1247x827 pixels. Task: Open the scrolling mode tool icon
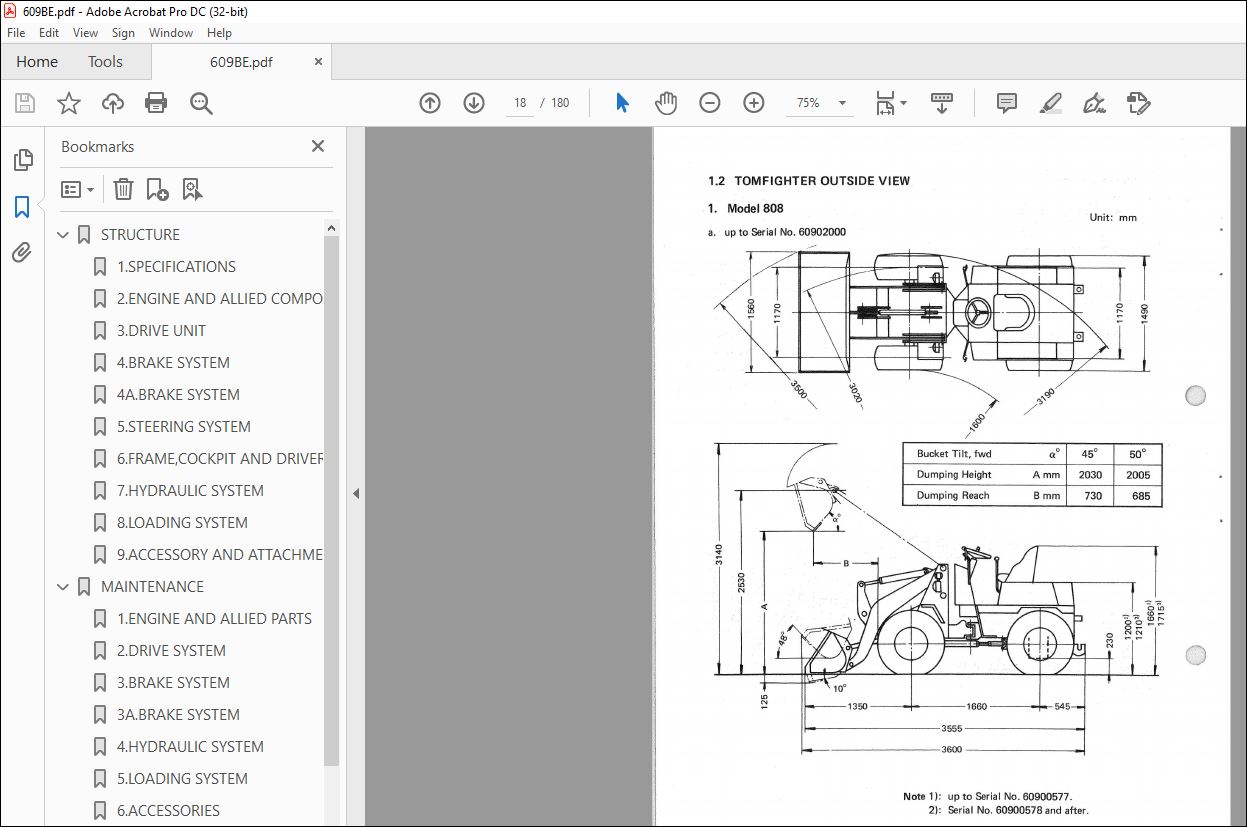coord(942,103)
